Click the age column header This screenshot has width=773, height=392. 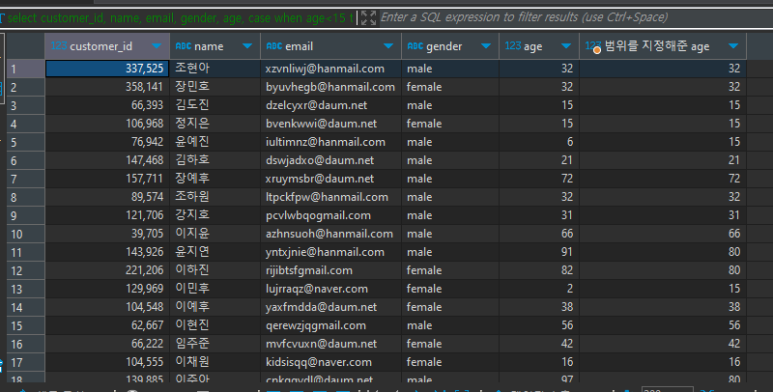tap(539, 46)
